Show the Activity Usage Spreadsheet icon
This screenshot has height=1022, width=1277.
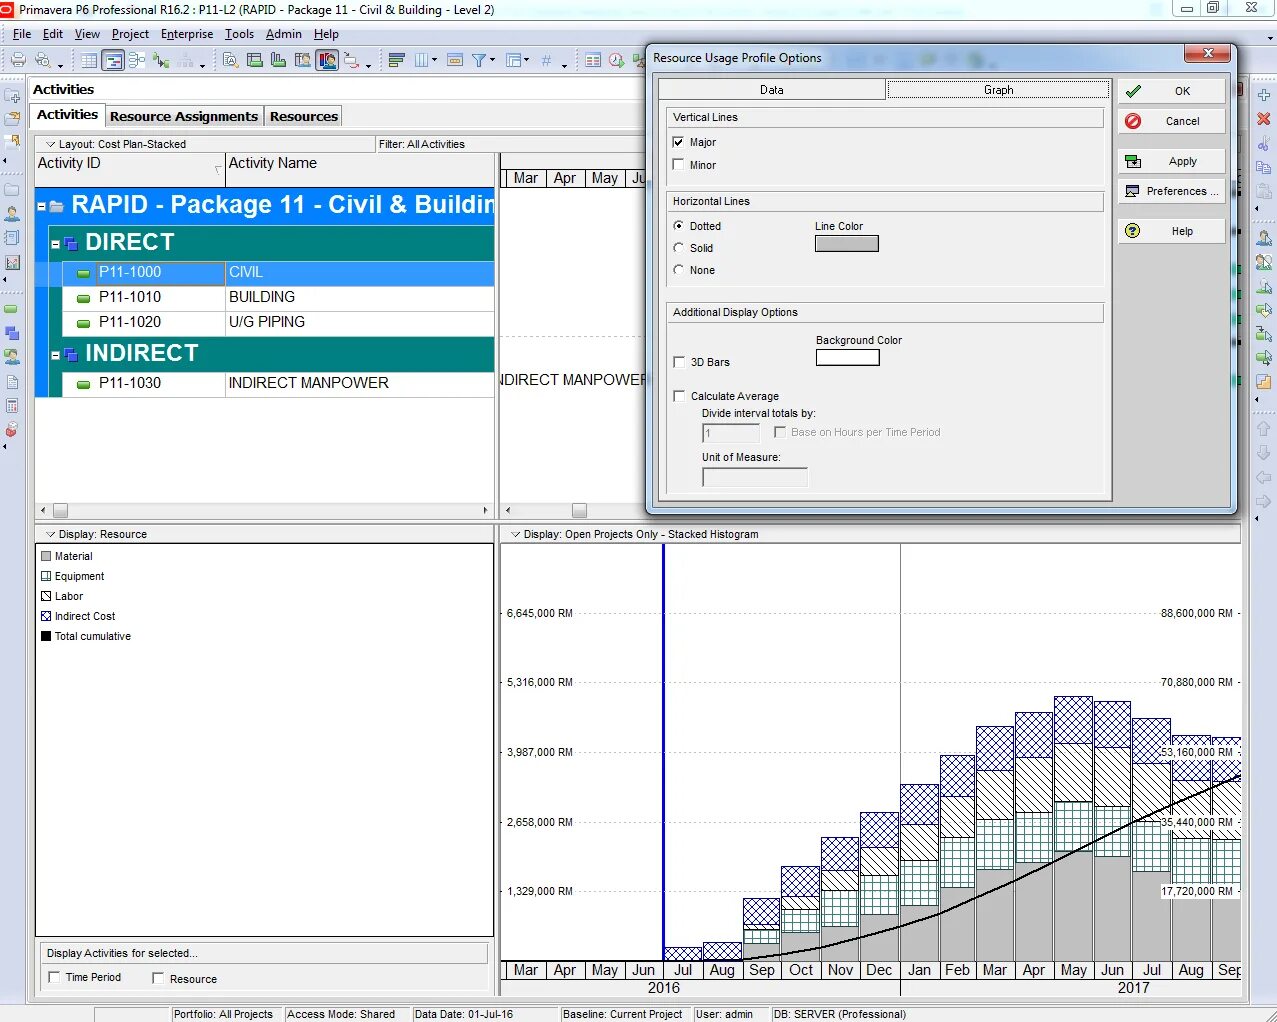coord(255,60)
